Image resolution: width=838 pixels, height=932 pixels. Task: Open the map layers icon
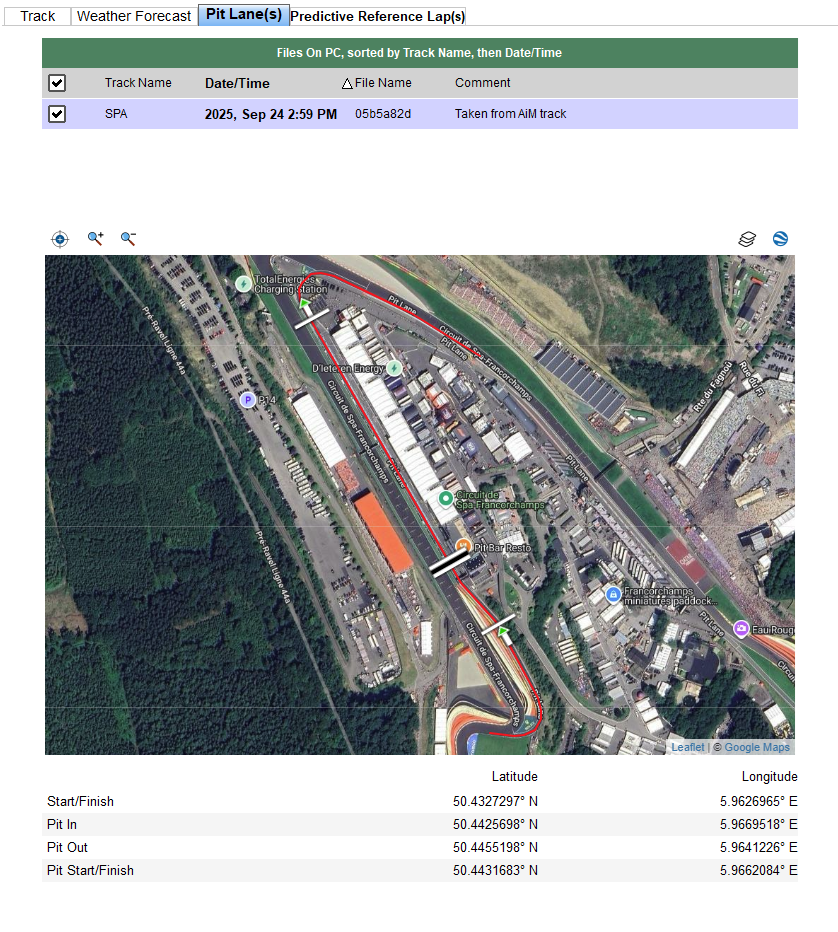747,239
